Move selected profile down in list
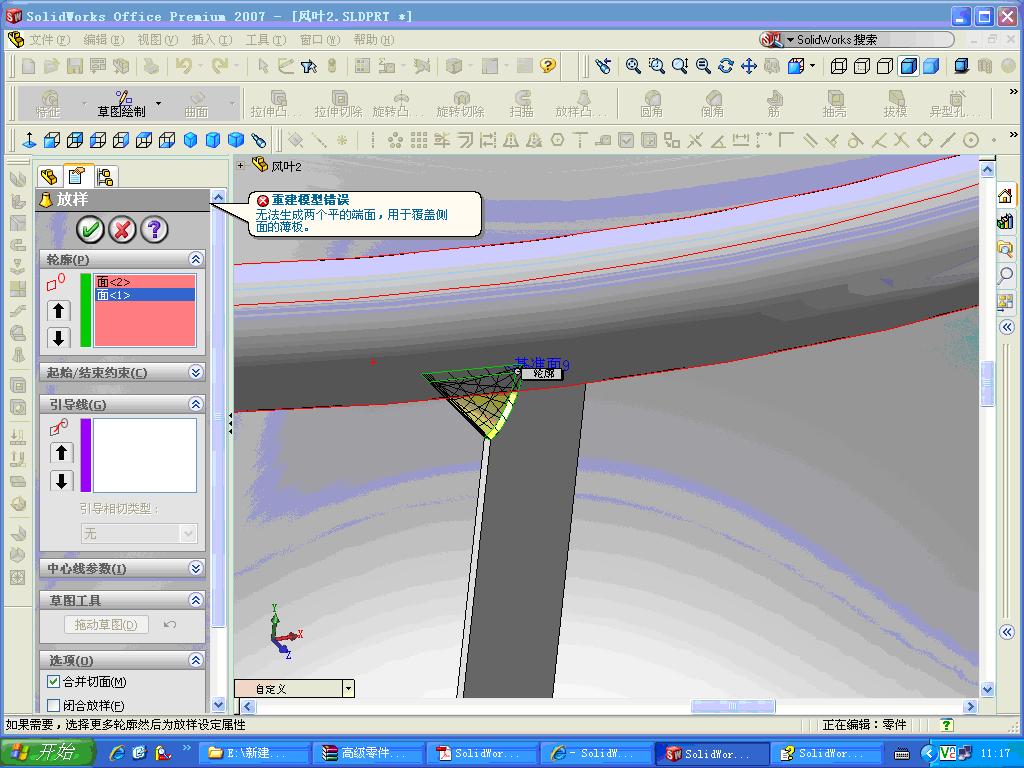The width and height of the screenshot is (1024, 768). pyautogui.click(x=59, y=338)
